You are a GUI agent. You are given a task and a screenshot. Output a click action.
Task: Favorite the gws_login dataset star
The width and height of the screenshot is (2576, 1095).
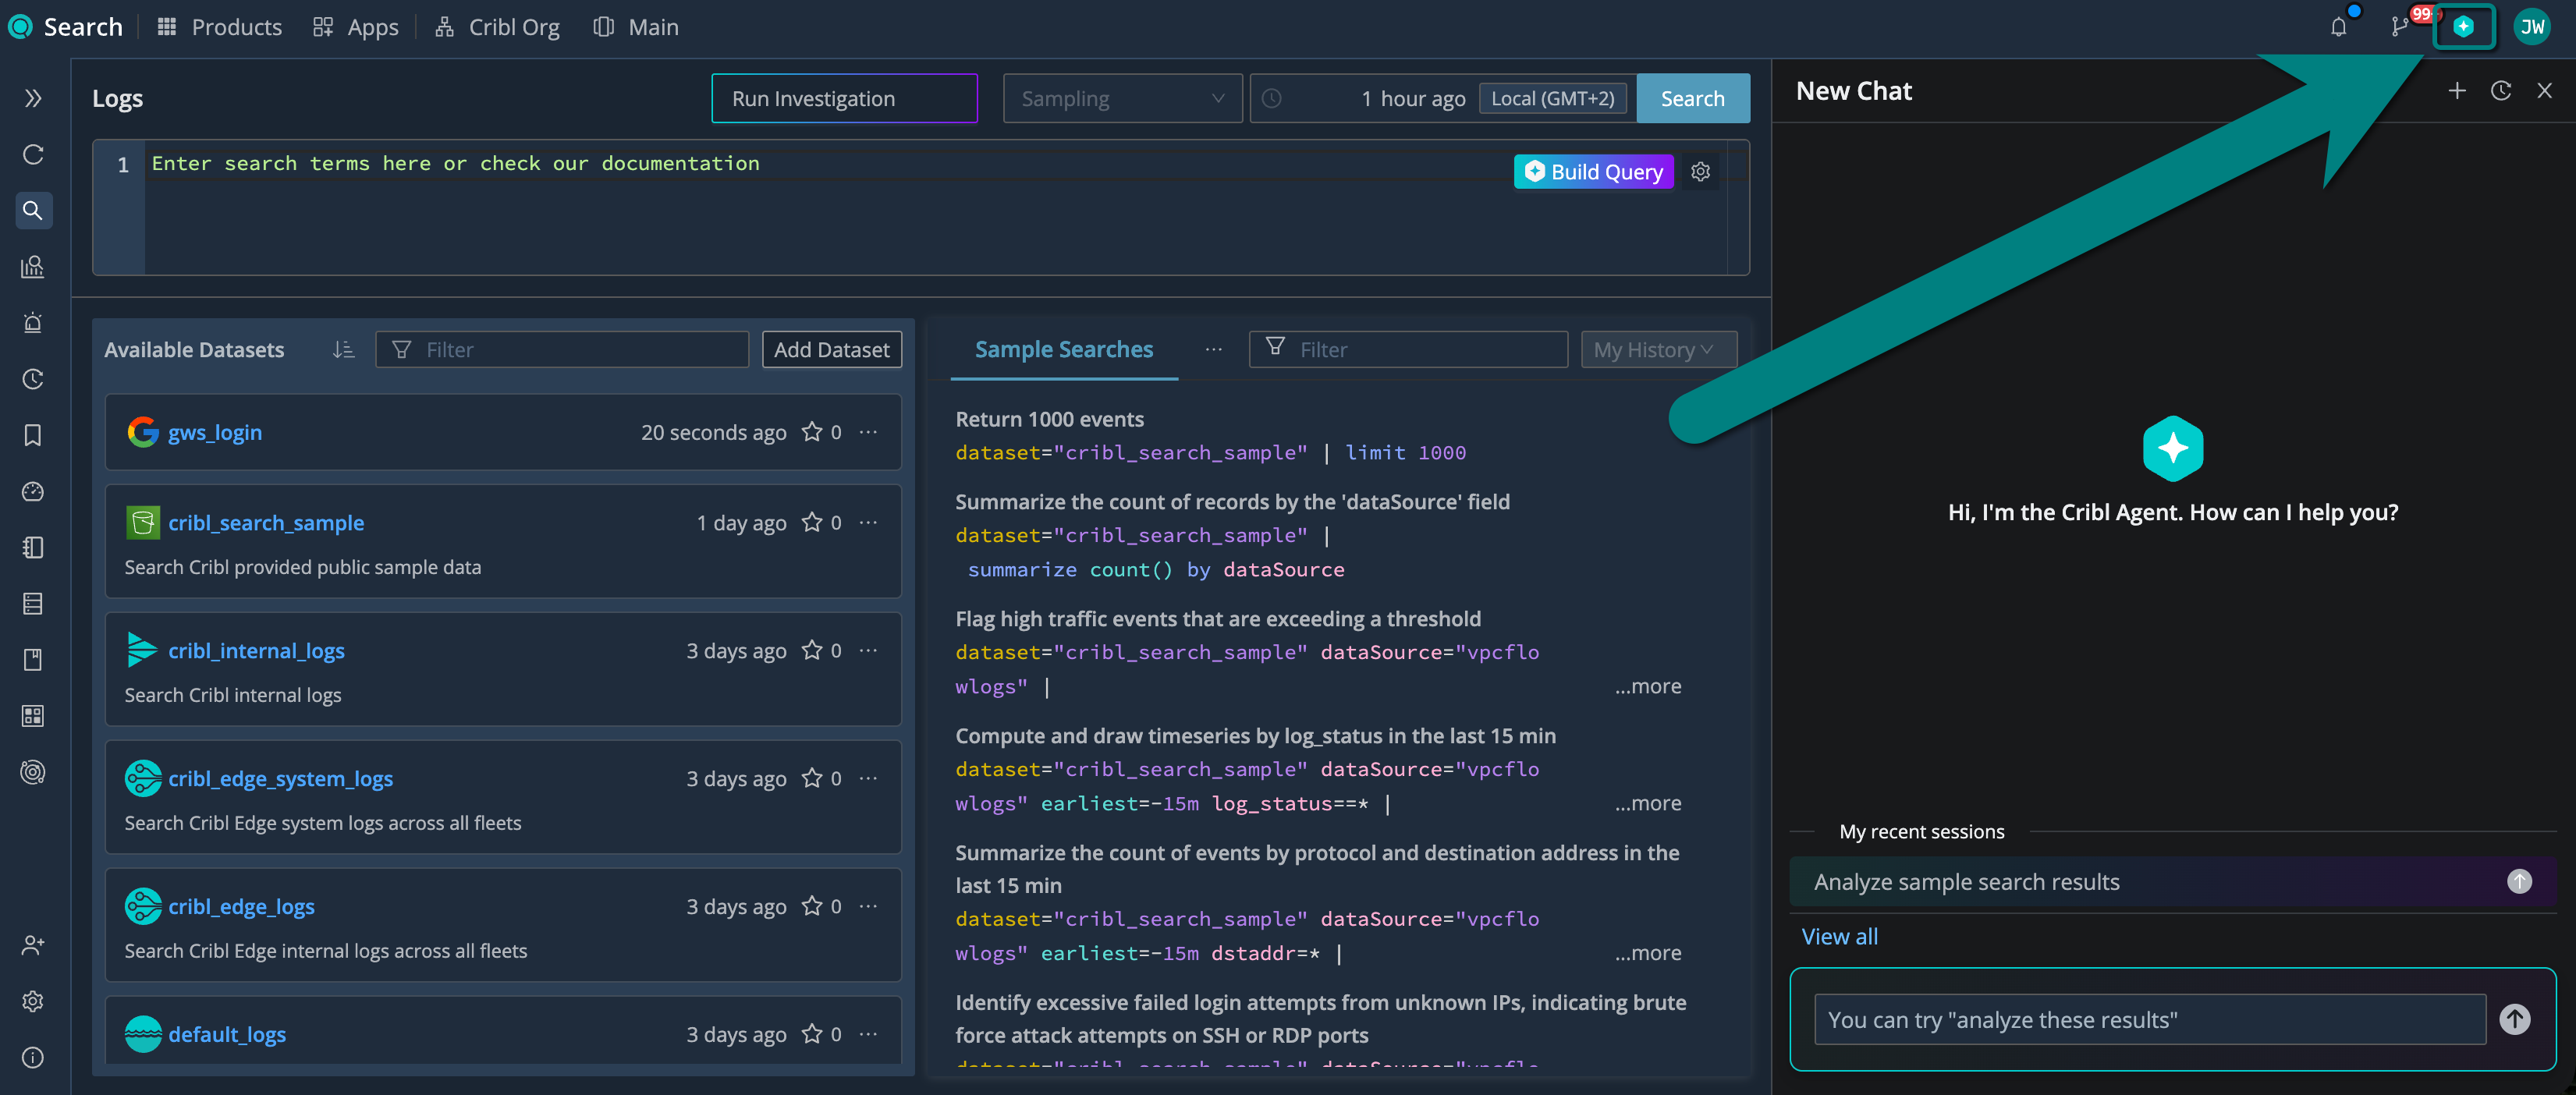click(x=812, y=432)
